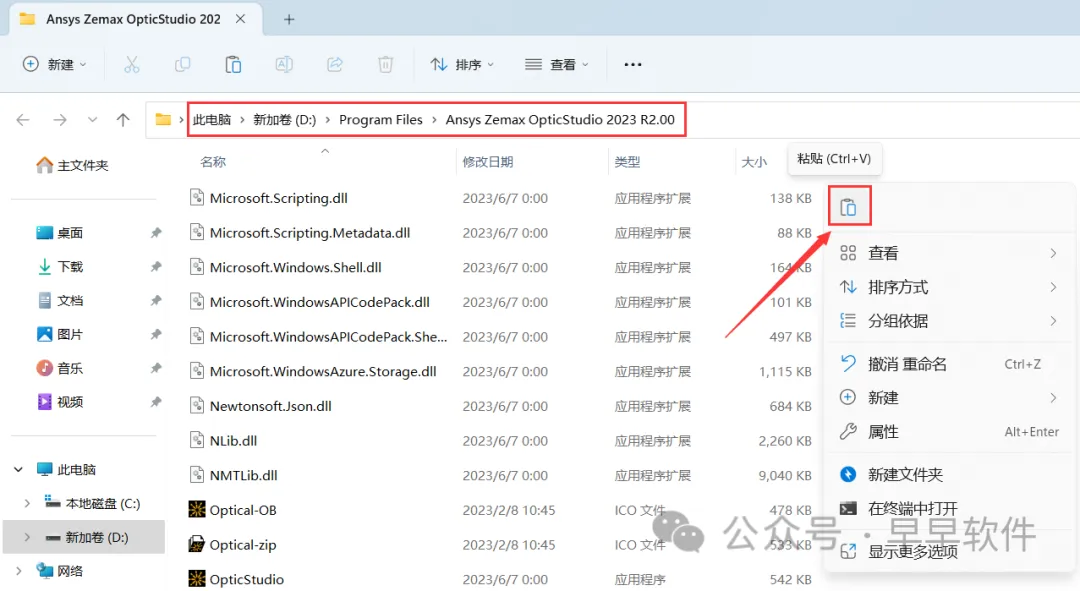Click the Paste icon in context menu

point(849,207)
